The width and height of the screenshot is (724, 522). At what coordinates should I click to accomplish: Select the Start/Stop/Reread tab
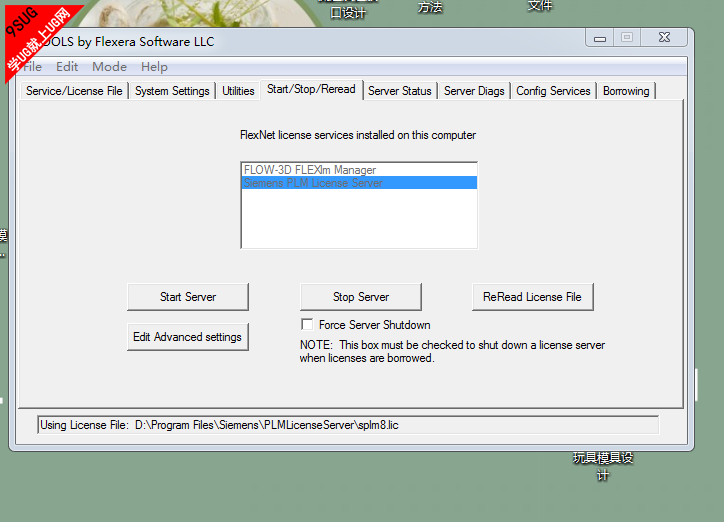tap(311, 89)
